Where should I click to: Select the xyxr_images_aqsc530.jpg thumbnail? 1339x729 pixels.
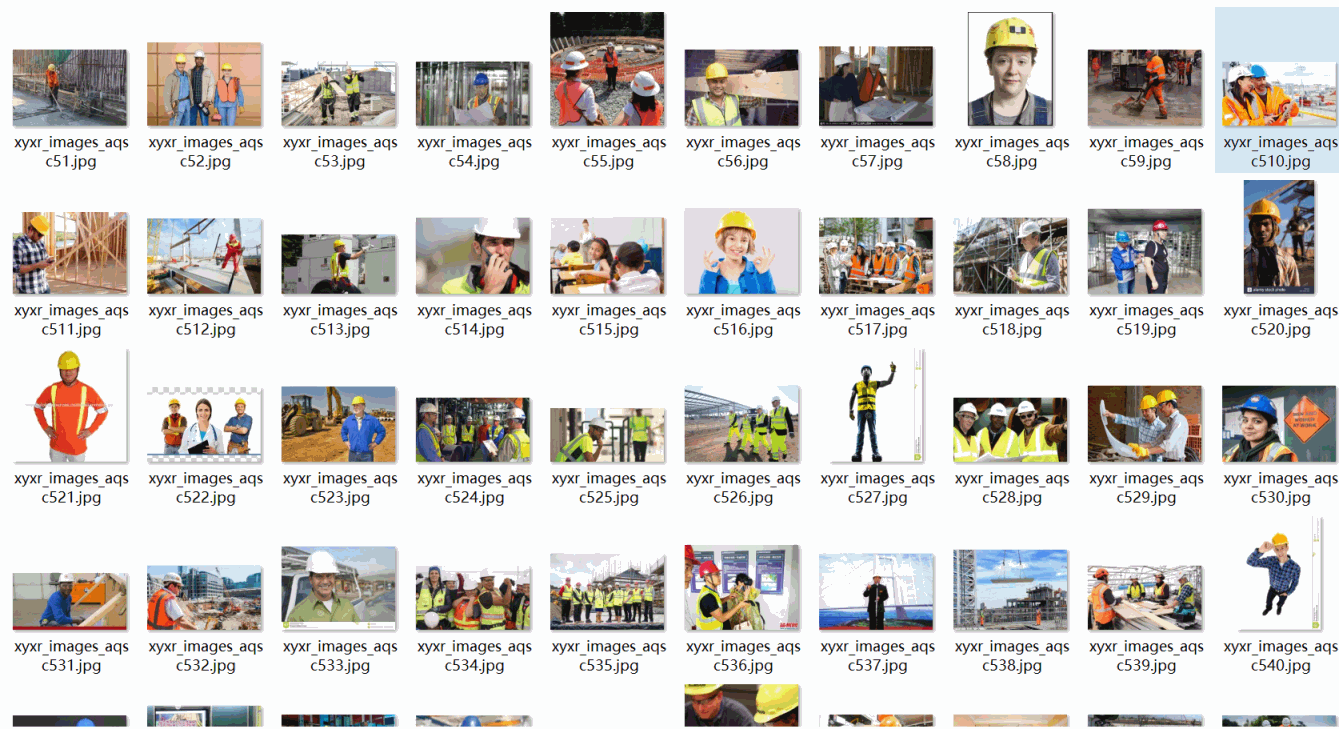click(x=1279, y=424)
